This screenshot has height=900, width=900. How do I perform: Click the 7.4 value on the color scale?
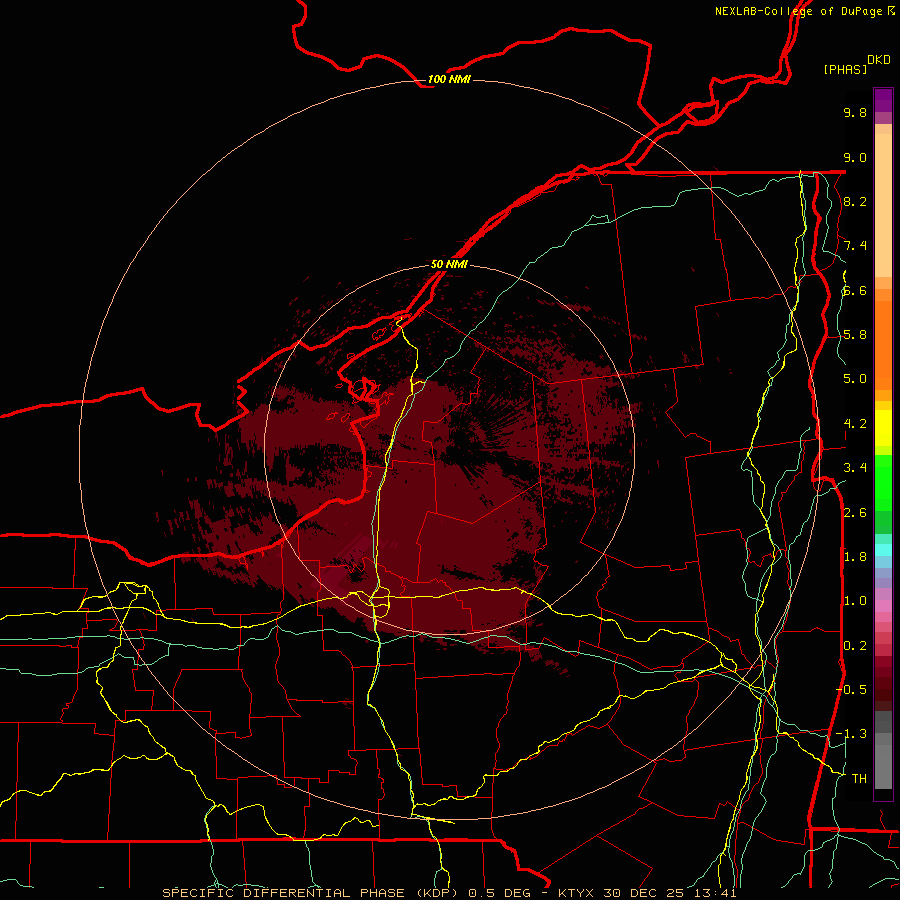pos(855,246)
